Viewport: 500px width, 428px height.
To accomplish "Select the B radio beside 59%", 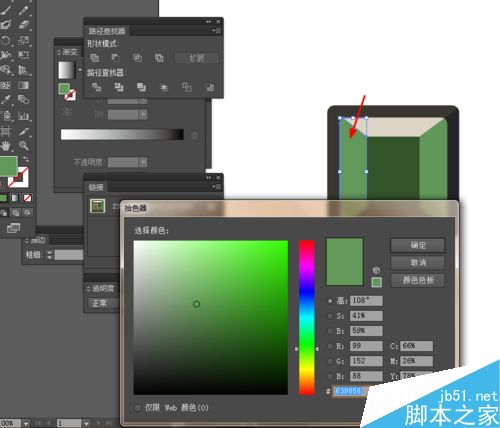I will pos(330,331).
